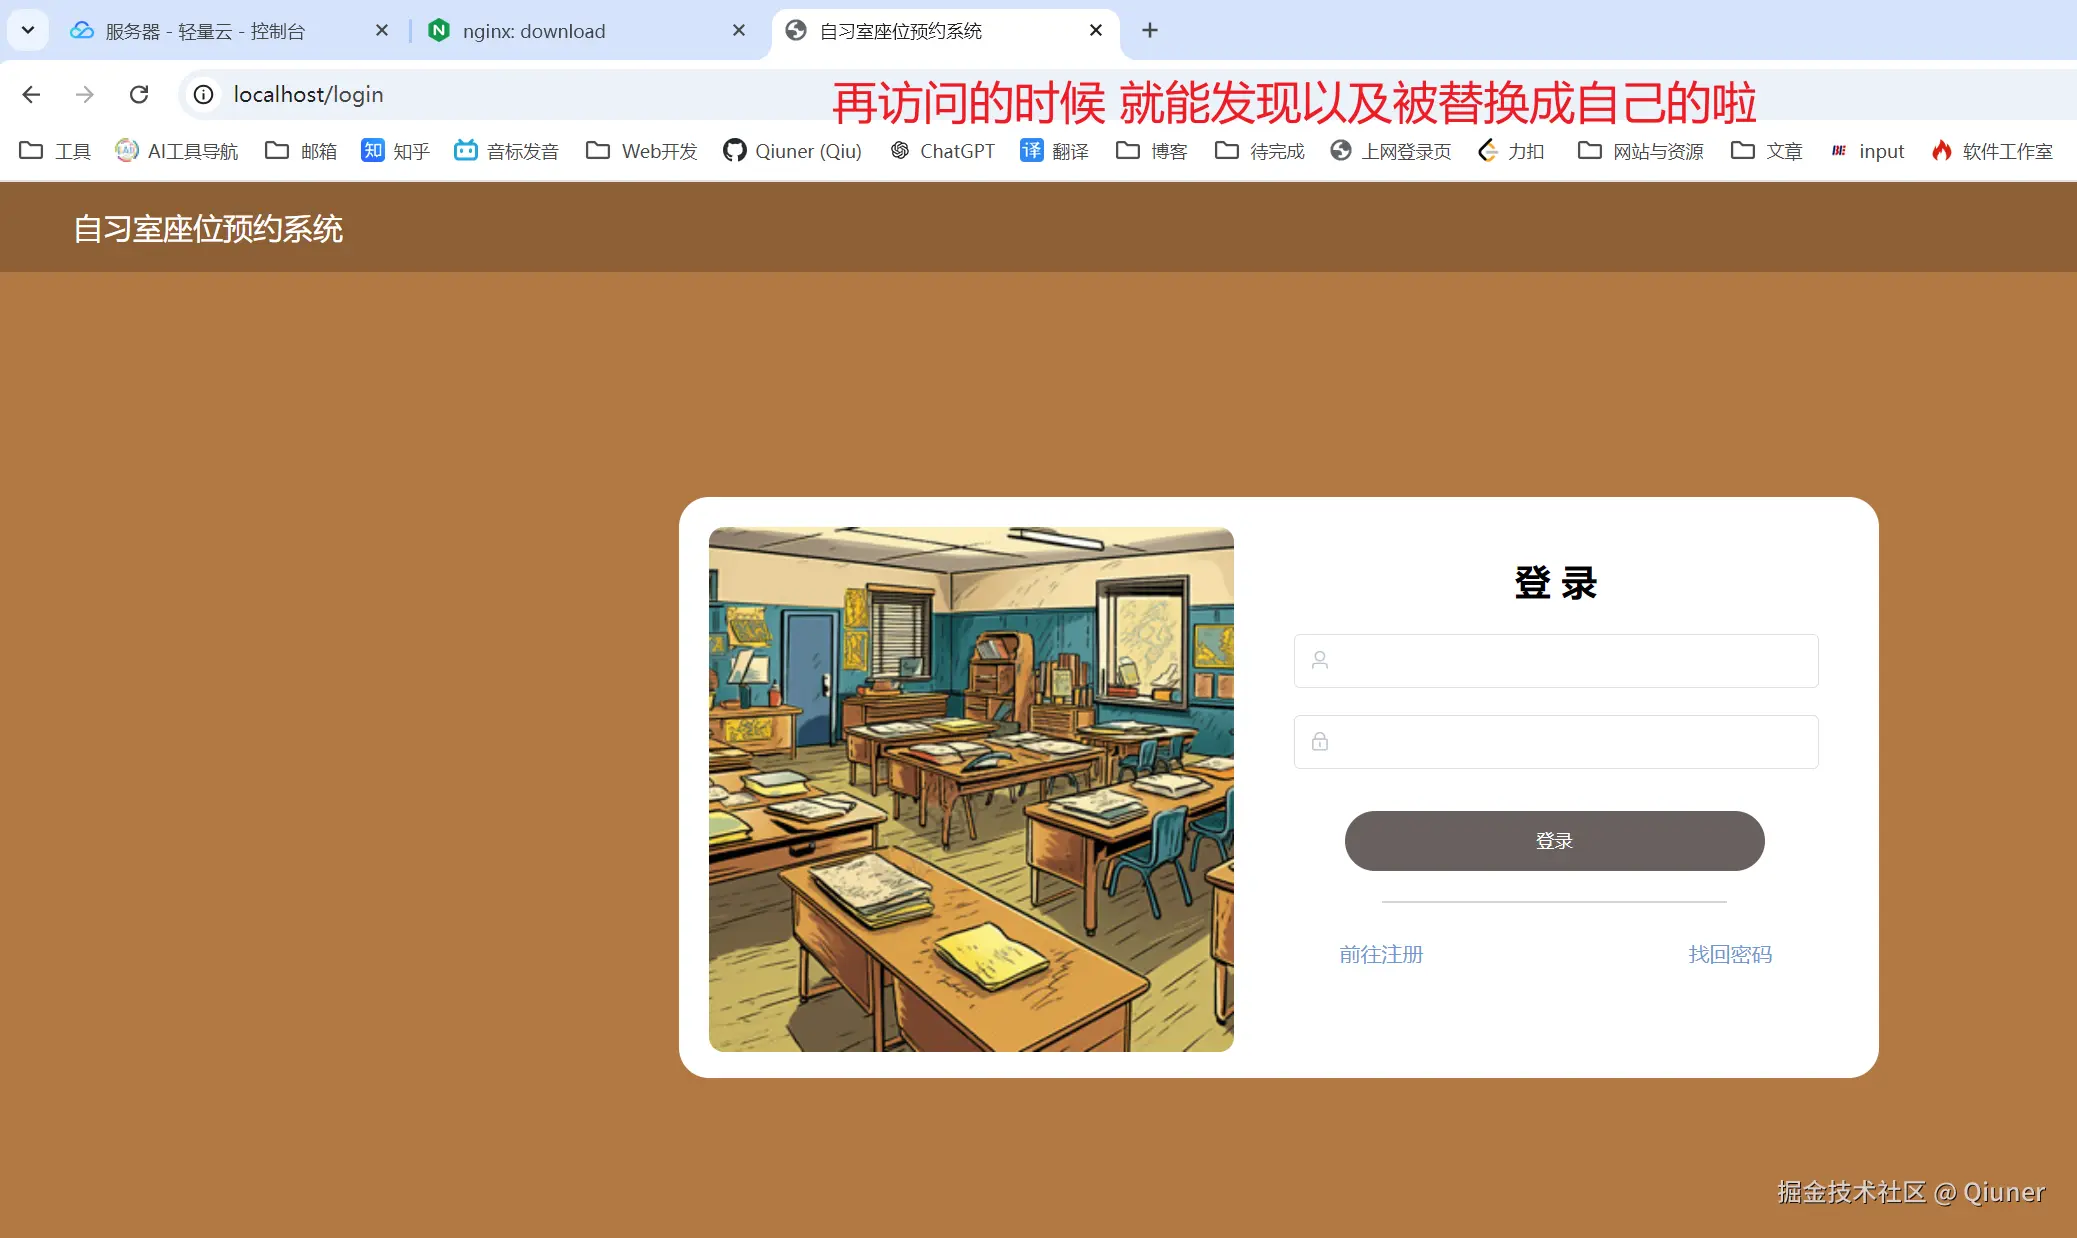Open the 翻译 bookmark
This screenshot has width=2077, height=1238.
pyautogui.click(x=1054, y=151)
